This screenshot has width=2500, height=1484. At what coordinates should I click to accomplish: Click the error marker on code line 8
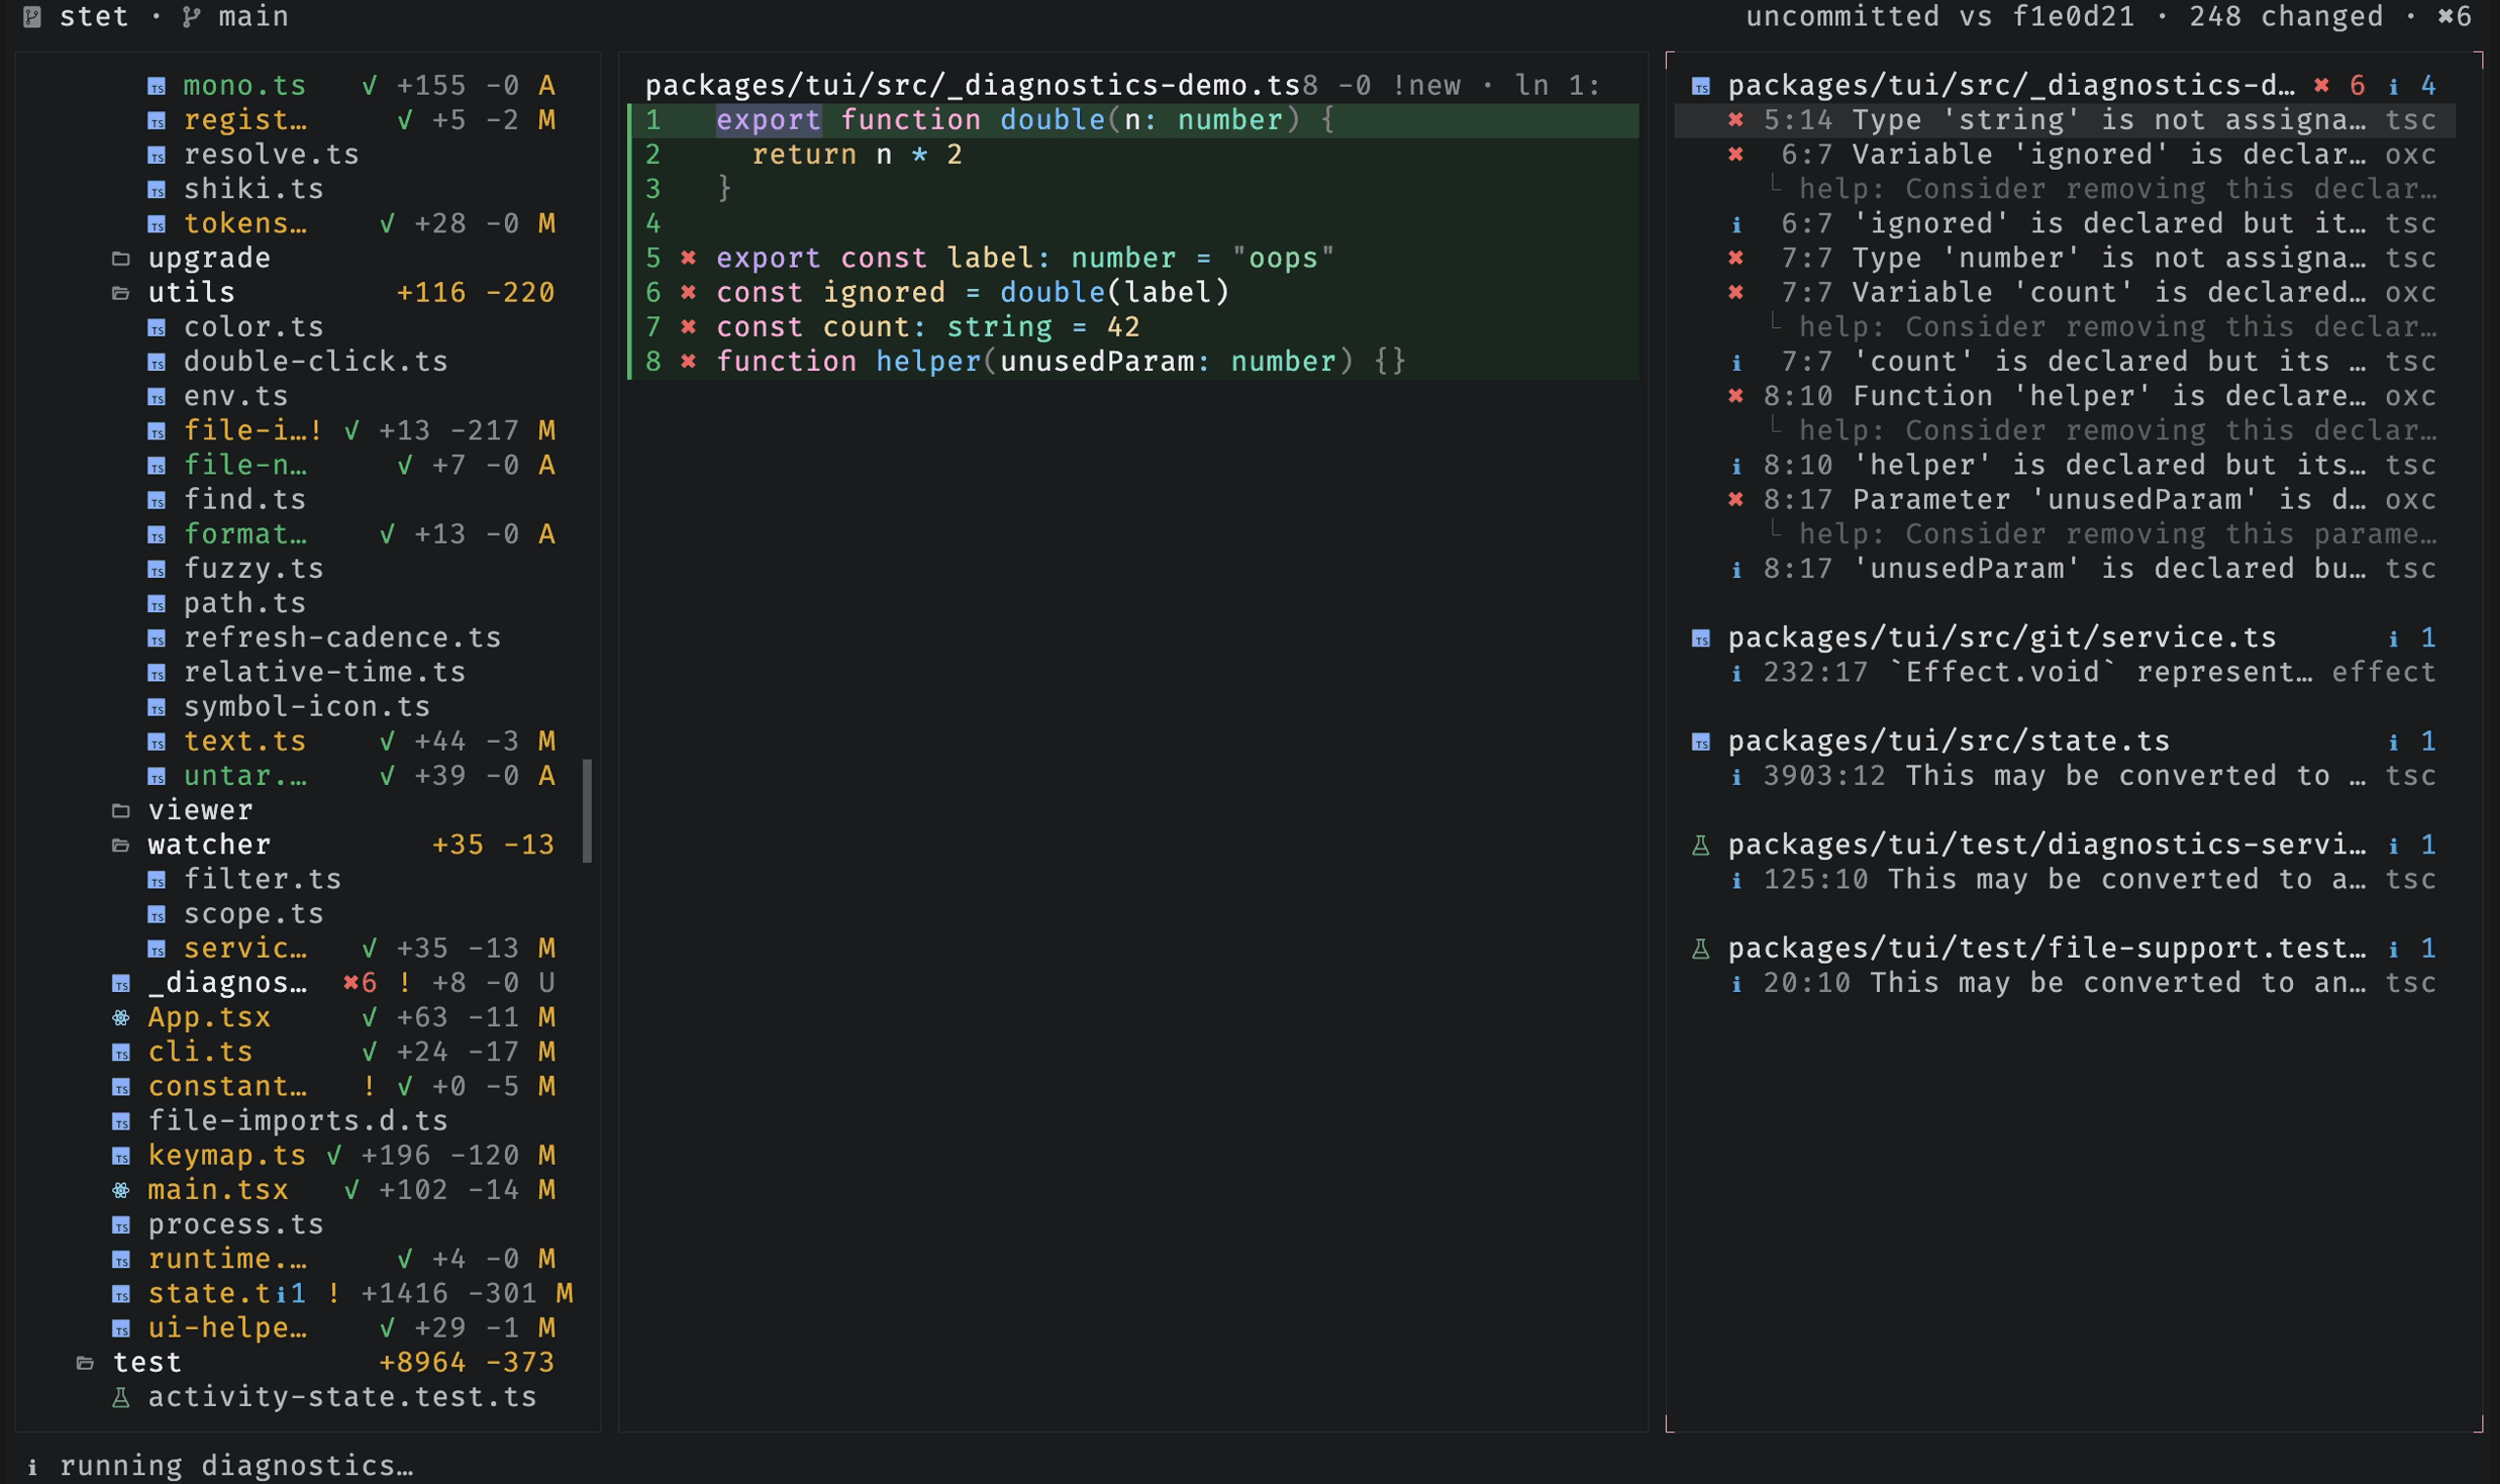[688, 362]
